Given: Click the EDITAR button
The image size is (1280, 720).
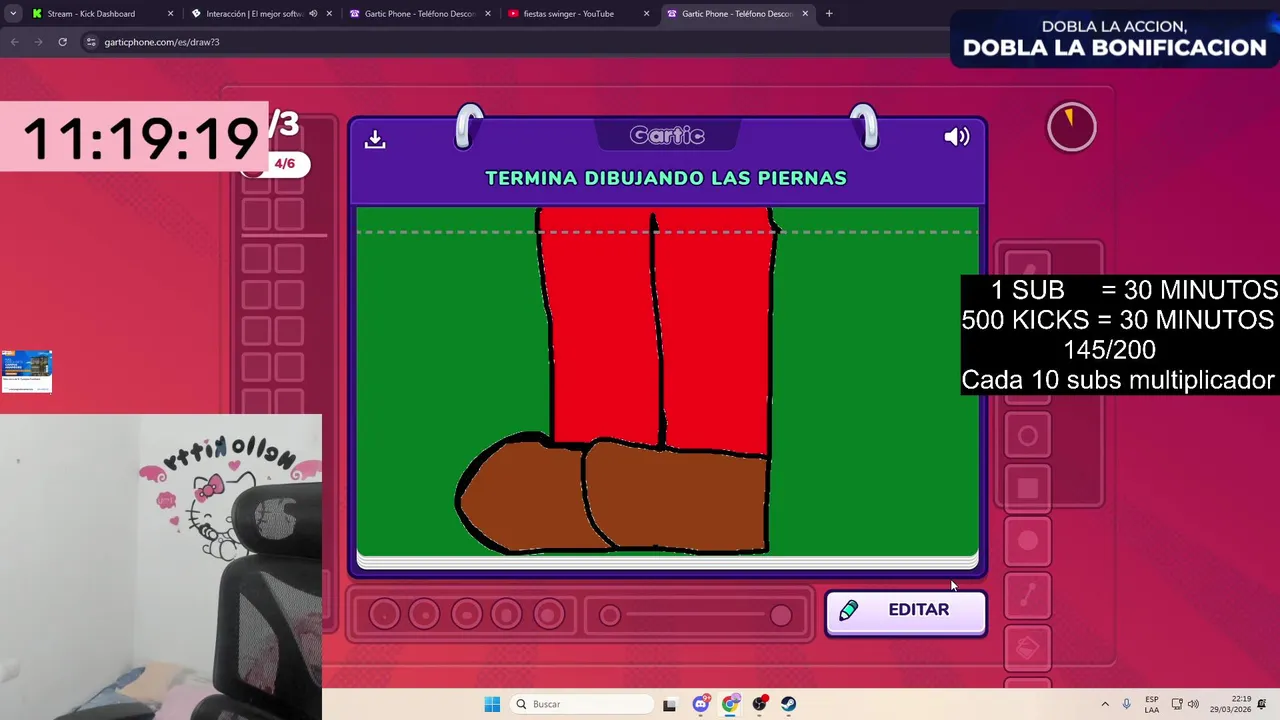Looking at the screenshot, I should (906, 611).
